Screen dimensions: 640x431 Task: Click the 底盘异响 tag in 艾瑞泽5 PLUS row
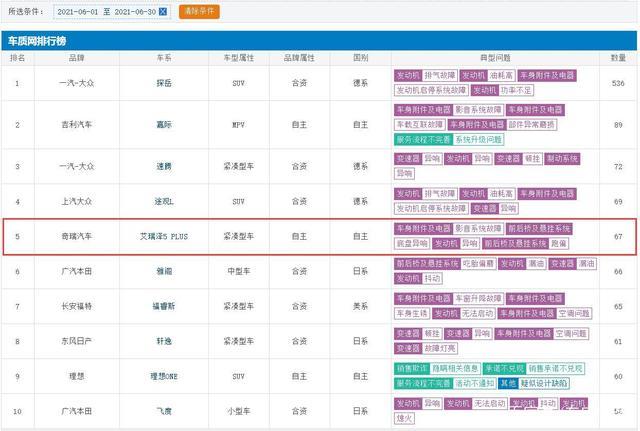pos(412,244)
